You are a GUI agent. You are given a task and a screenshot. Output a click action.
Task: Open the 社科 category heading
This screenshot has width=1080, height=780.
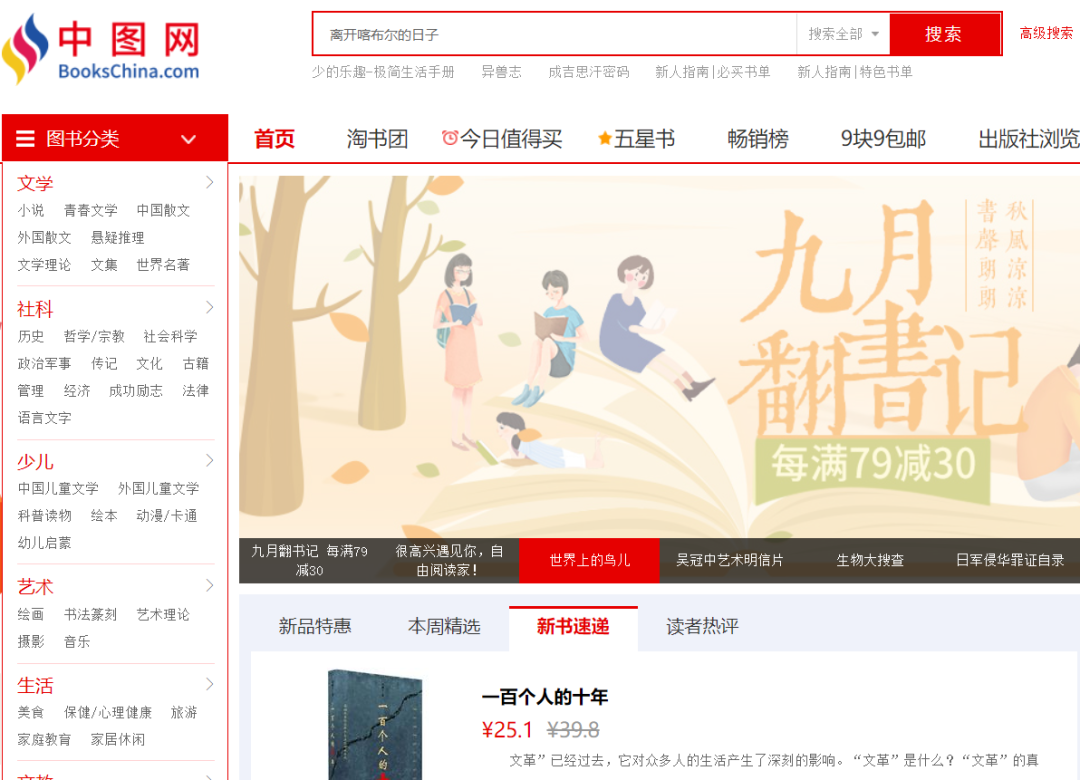tap(35, 309)
